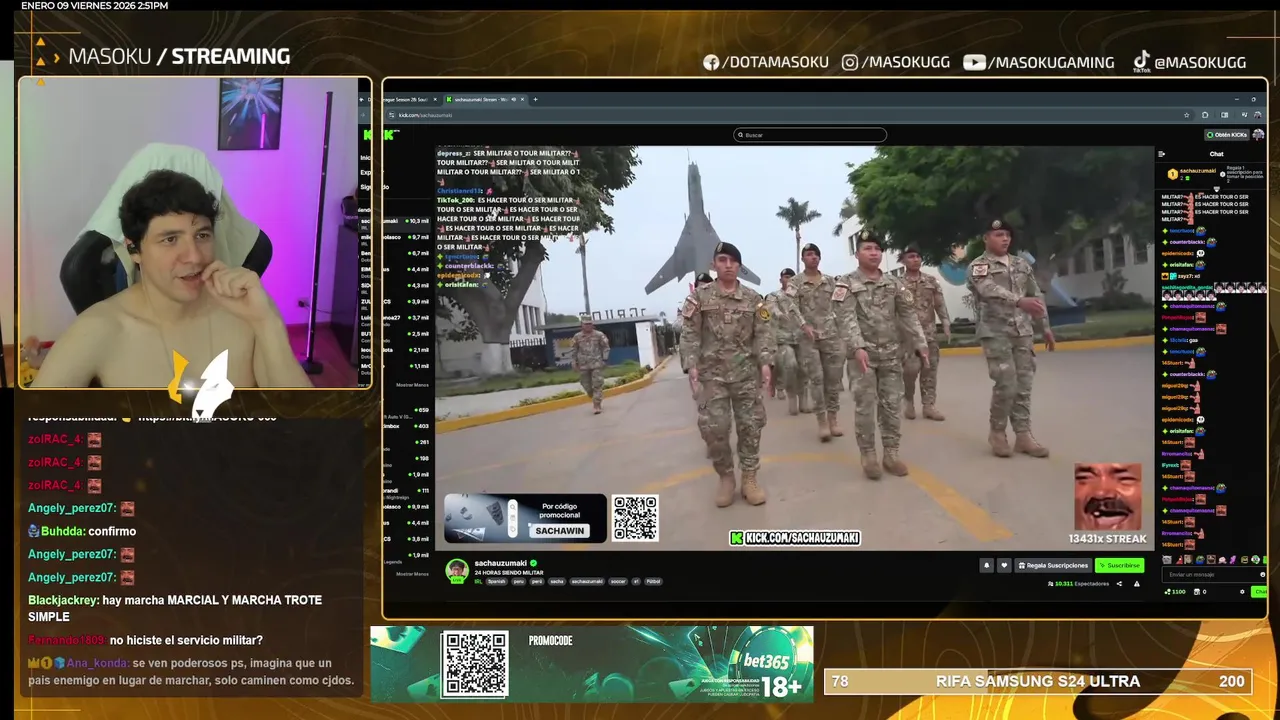
Task: Collapse the chat panel with arrow icon
Action: [x=1161, y=154]
